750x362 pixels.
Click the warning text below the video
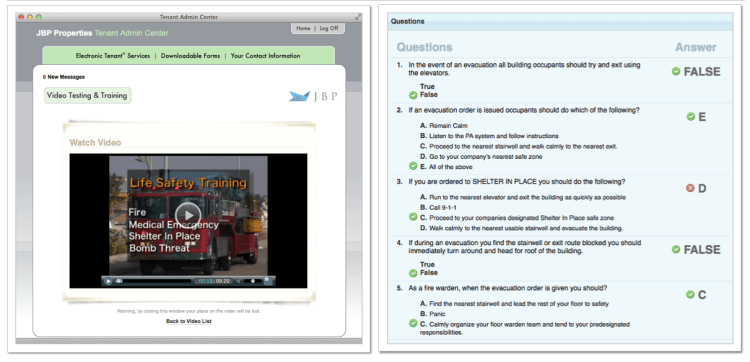(188, 311)
